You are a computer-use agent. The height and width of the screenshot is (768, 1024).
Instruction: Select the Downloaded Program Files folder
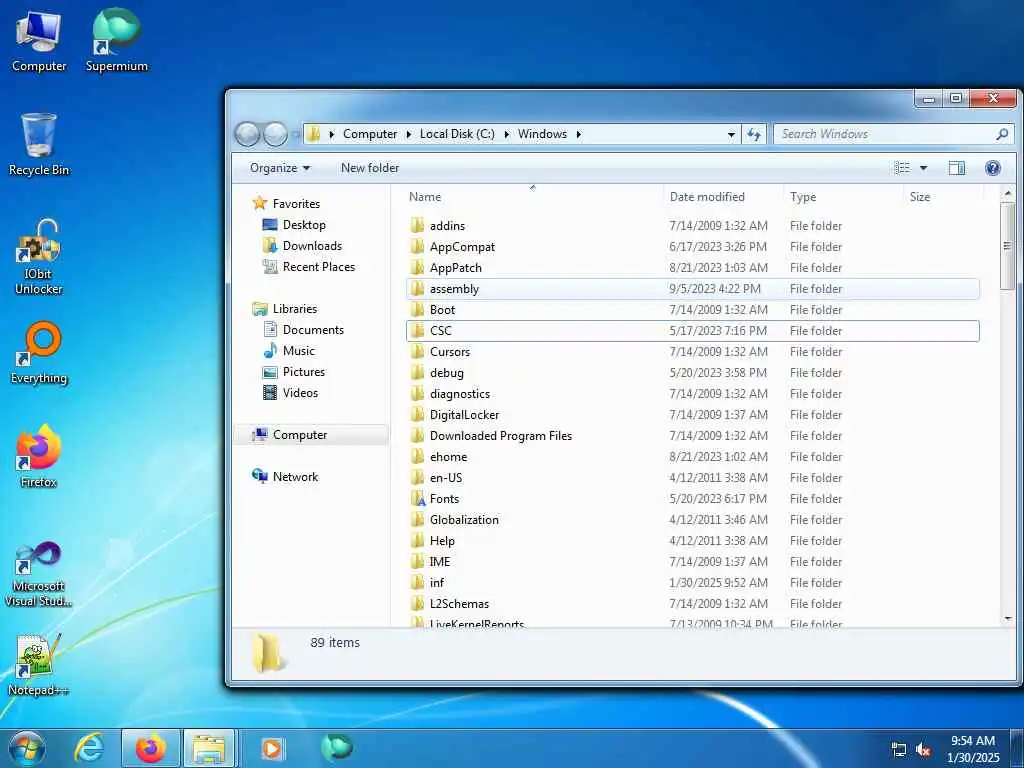[x=692, y=436]
